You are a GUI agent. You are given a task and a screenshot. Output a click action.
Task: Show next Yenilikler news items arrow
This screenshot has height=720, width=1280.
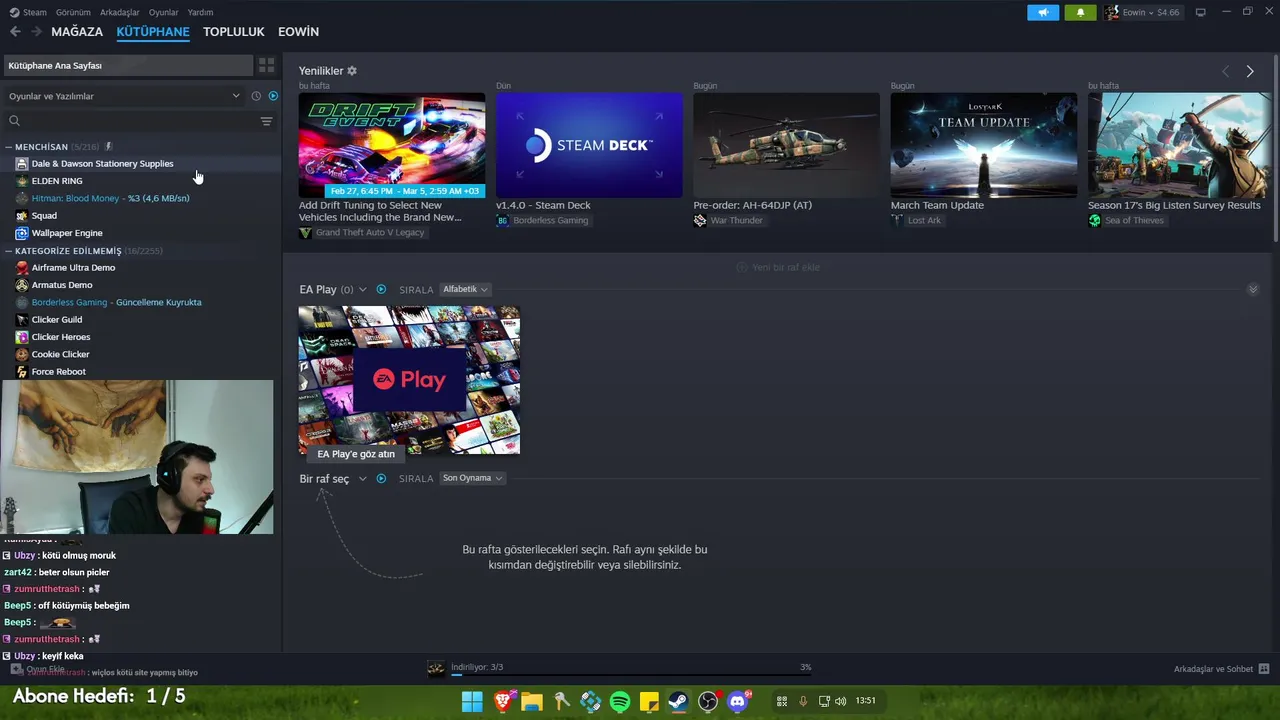coord(1250,71)
